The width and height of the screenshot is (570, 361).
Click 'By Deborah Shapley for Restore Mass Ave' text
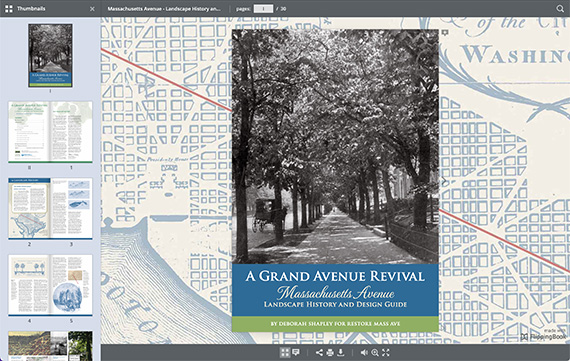335,324
